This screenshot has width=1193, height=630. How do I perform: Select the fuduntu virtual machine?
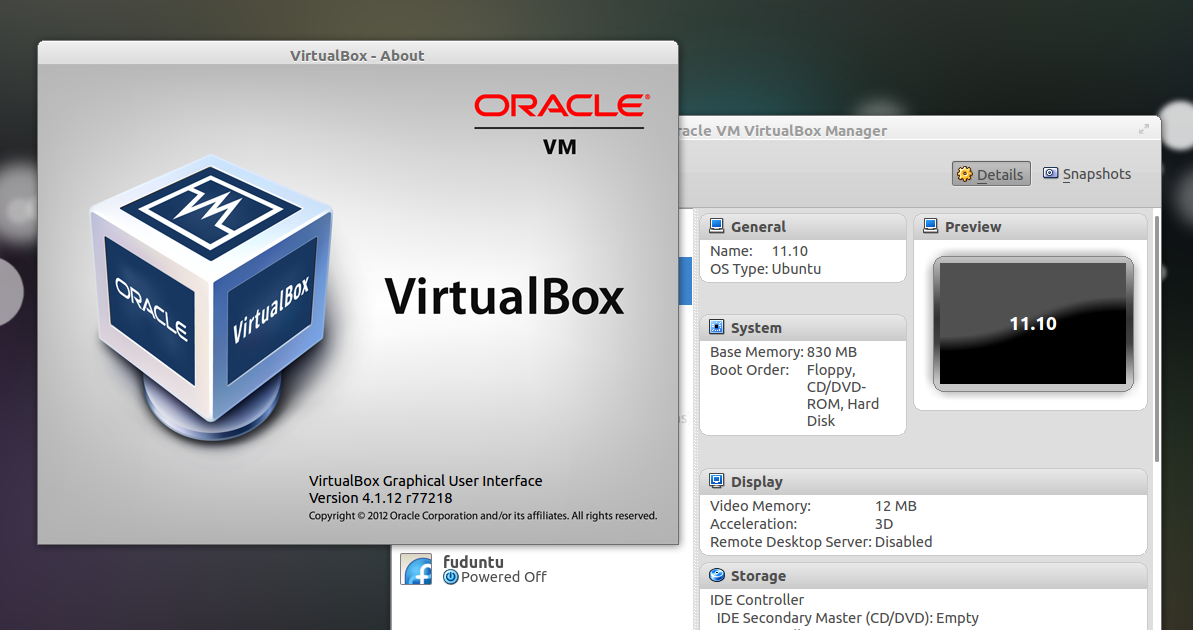(x=542, y=569)
